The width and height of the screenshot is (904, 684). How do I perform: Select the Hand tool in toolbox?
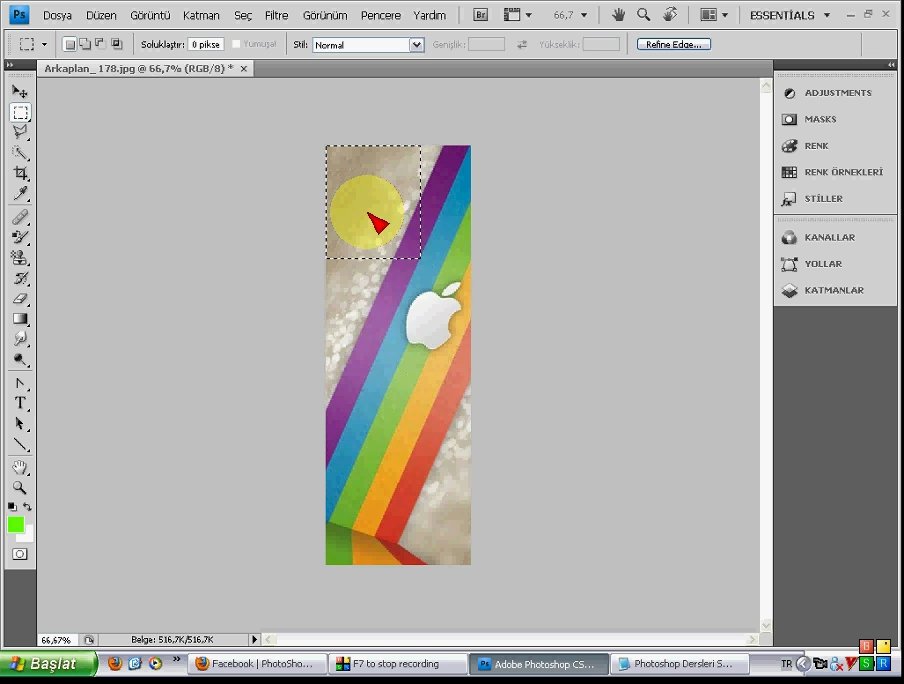tap(20, 467)
